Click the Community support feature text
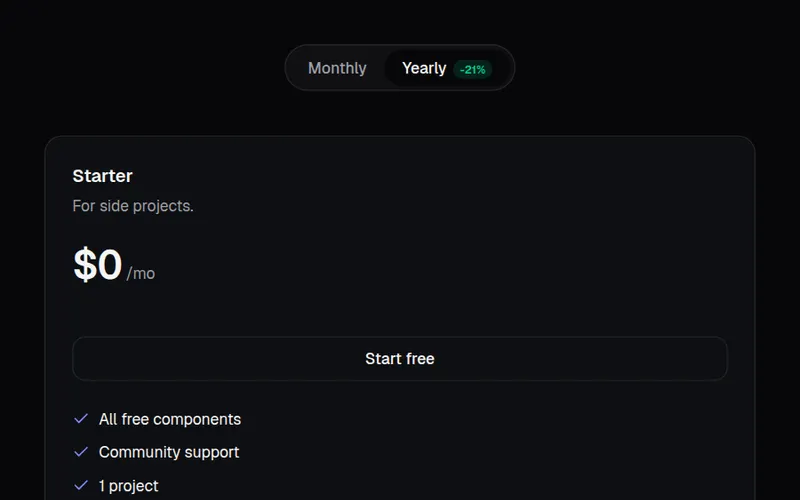The height and width of the screenshot is (500, 800). coord(169,453)
